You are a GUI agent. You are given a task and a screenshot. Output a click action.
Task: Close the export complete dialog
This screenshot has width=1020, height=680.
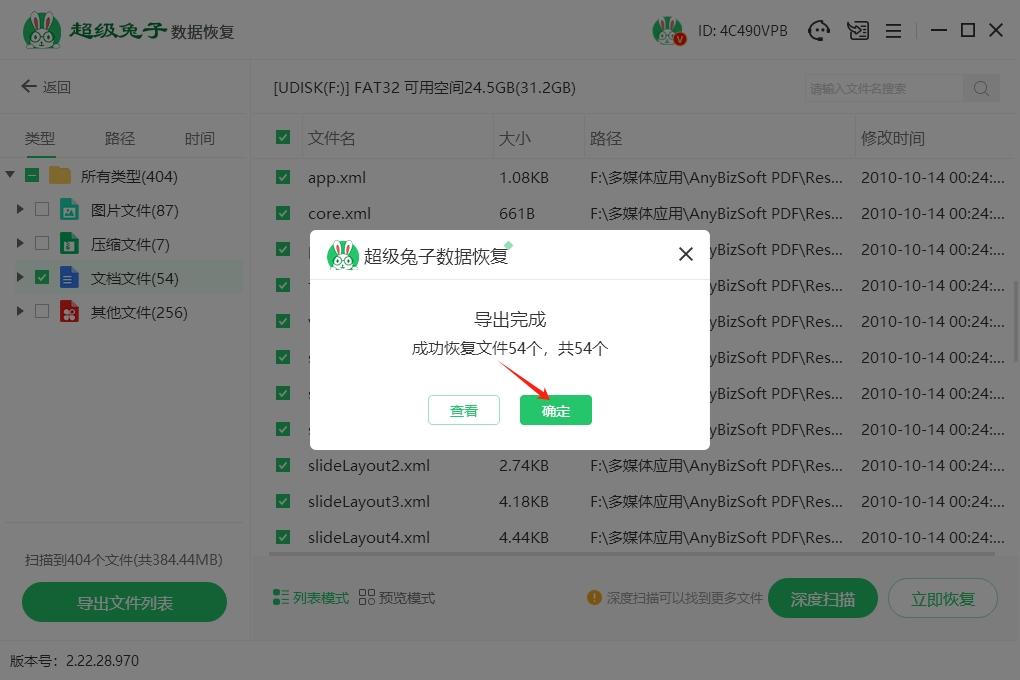pos(686,254)
